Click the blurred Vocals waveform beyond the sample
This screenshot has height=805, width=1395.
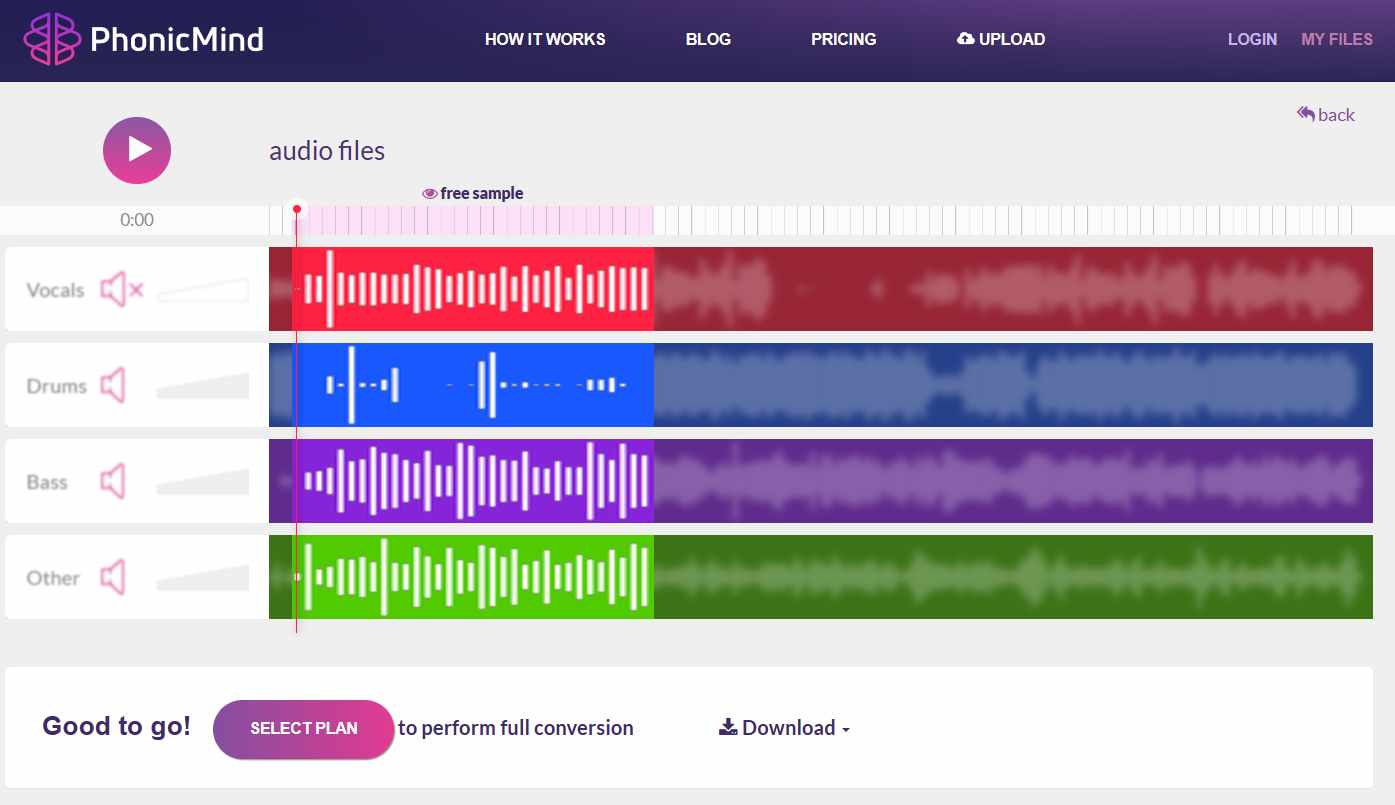click(x=1013, y=289)
